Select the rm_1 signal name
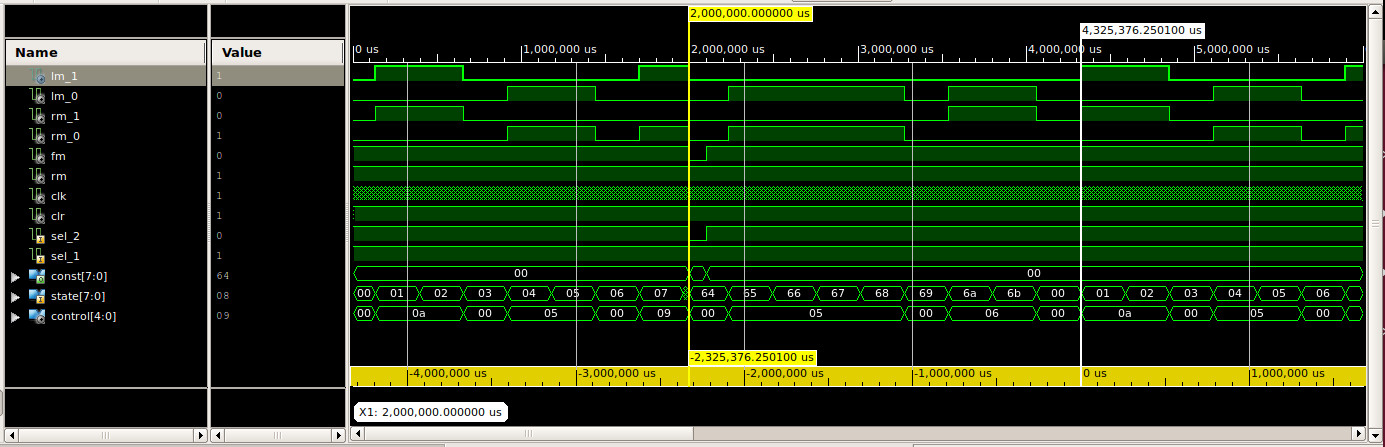Screen dimensions: 1385x447 (65, 116)
